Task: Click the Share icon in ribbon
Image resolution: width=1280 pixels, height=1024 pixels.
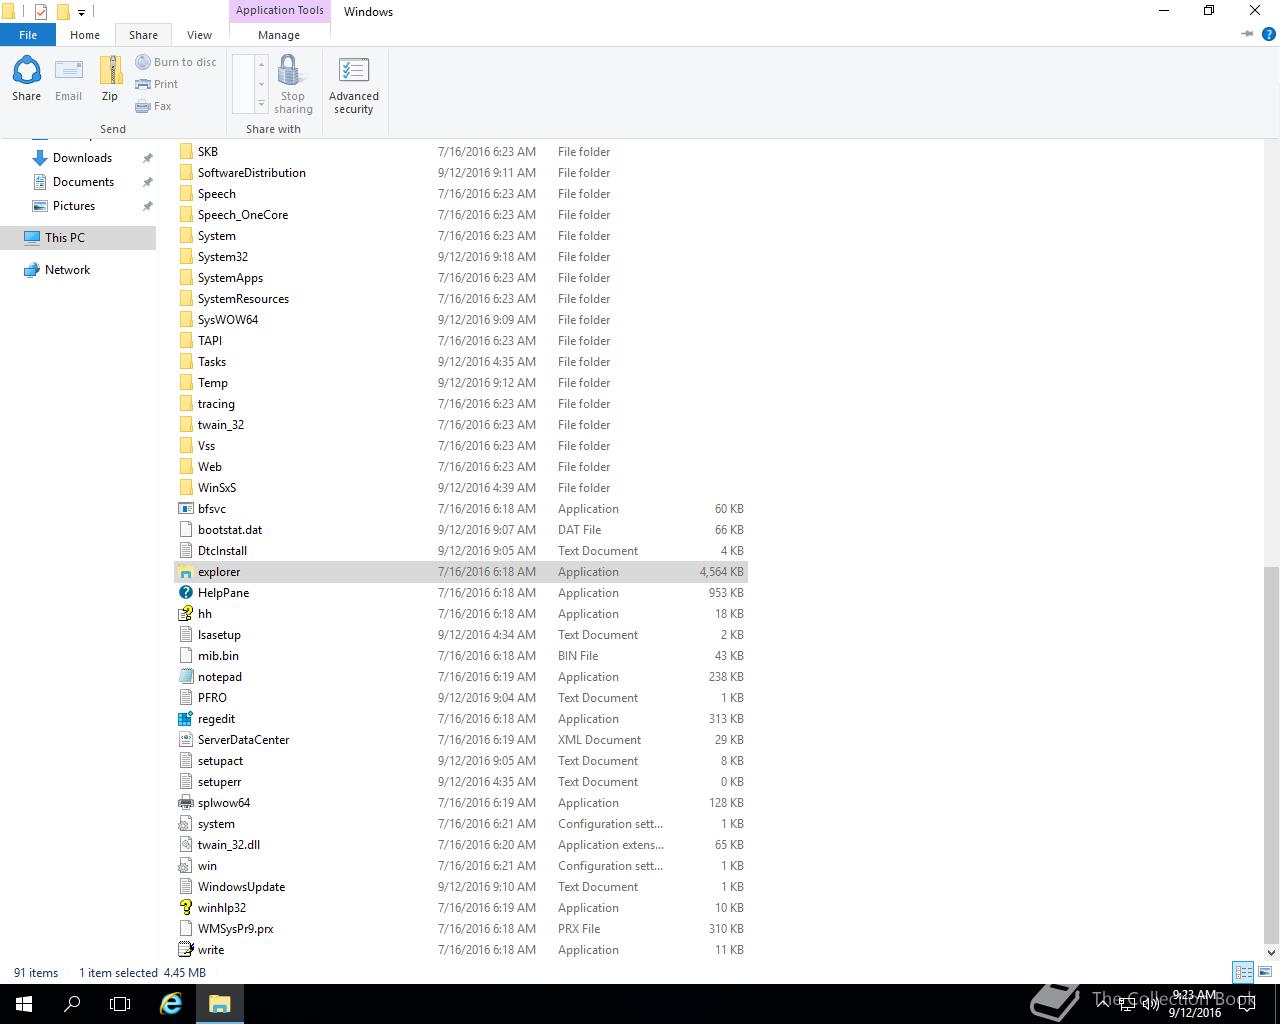Action: coord(26,79)
